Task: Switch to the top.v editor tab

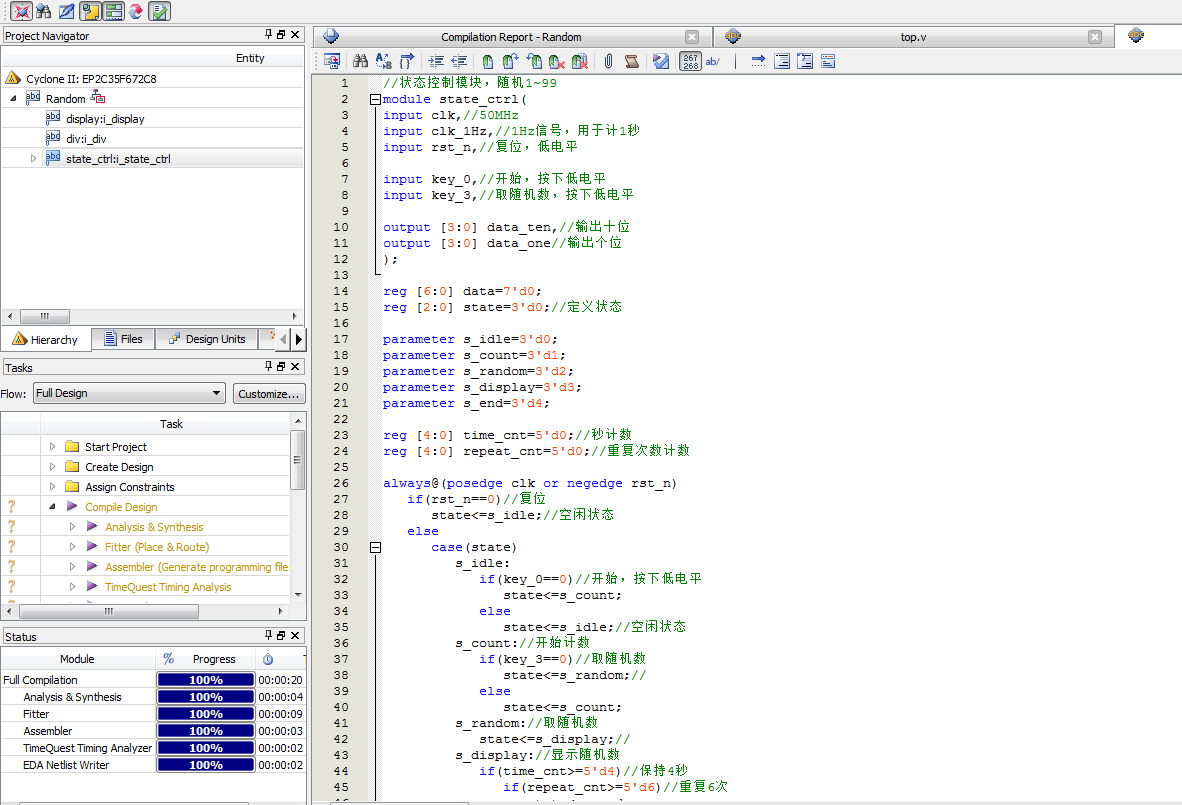Action: [912, 37]
